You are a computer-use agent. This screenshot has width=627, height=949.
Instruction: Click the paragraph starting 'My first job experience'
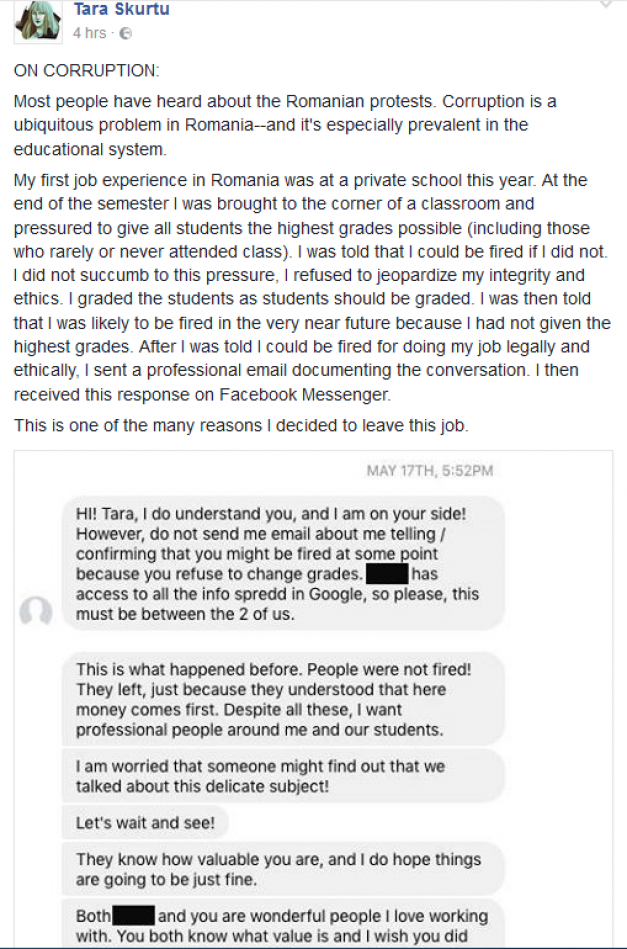click(x=312, y=287)
